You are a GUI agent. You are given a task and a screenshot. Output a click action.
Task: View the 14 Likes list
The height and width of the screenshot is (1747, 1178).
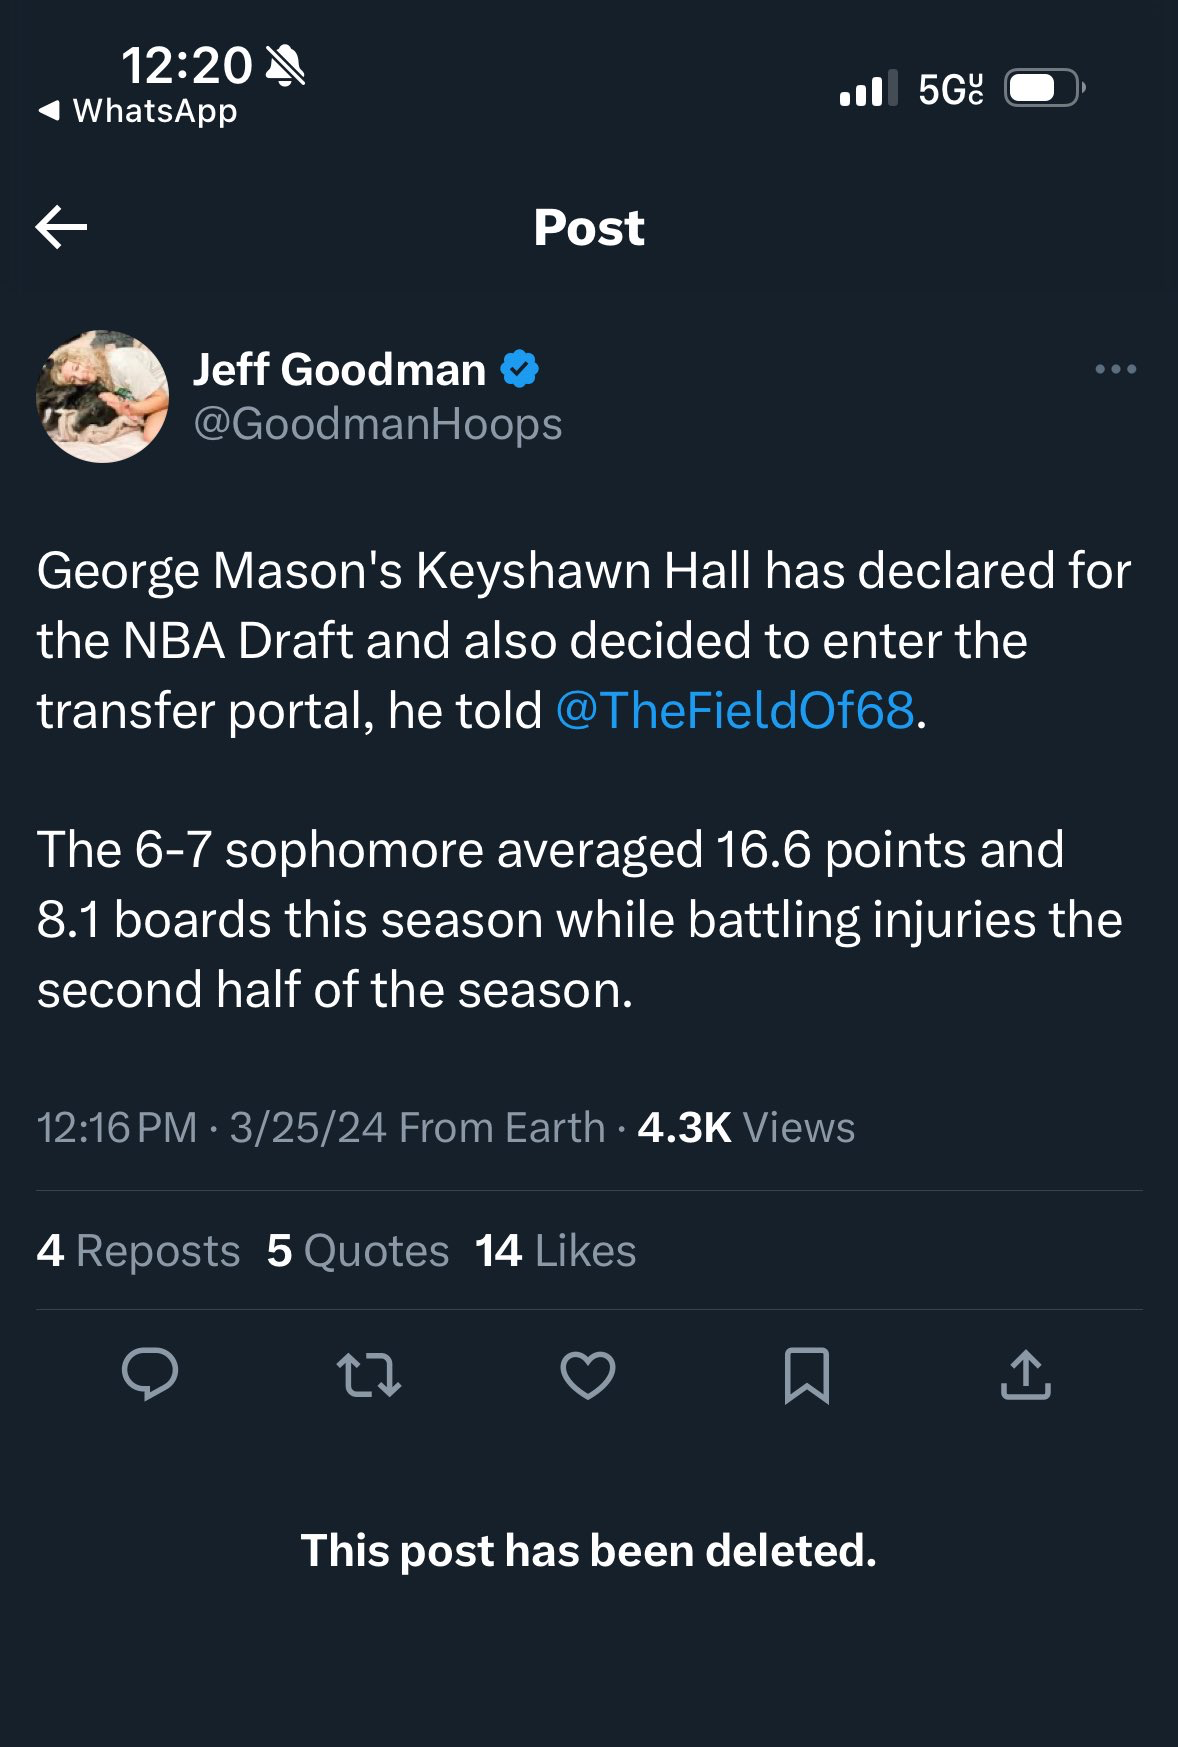click(555, 1251)
